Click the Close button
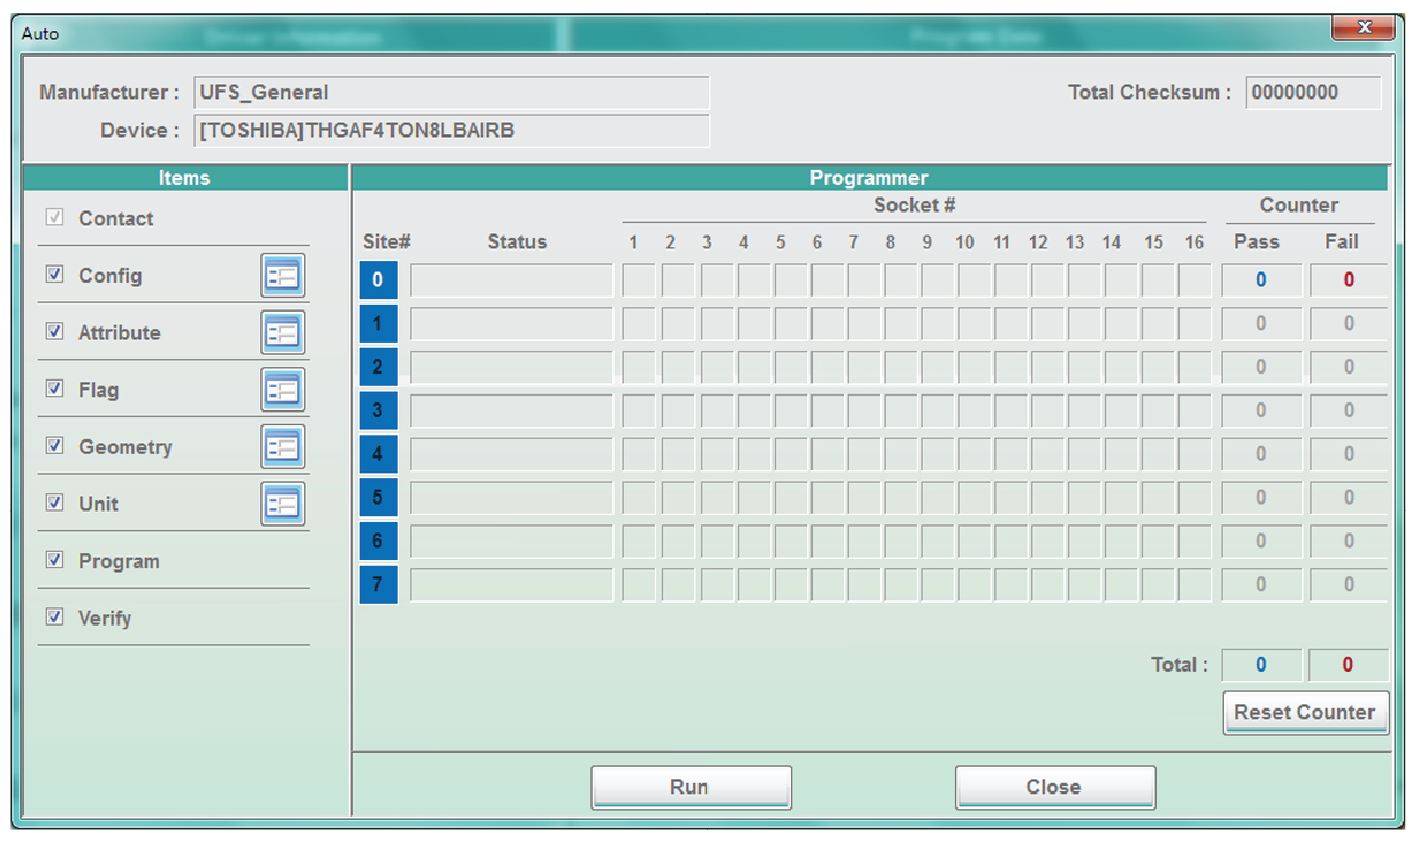 point(1055,786)
